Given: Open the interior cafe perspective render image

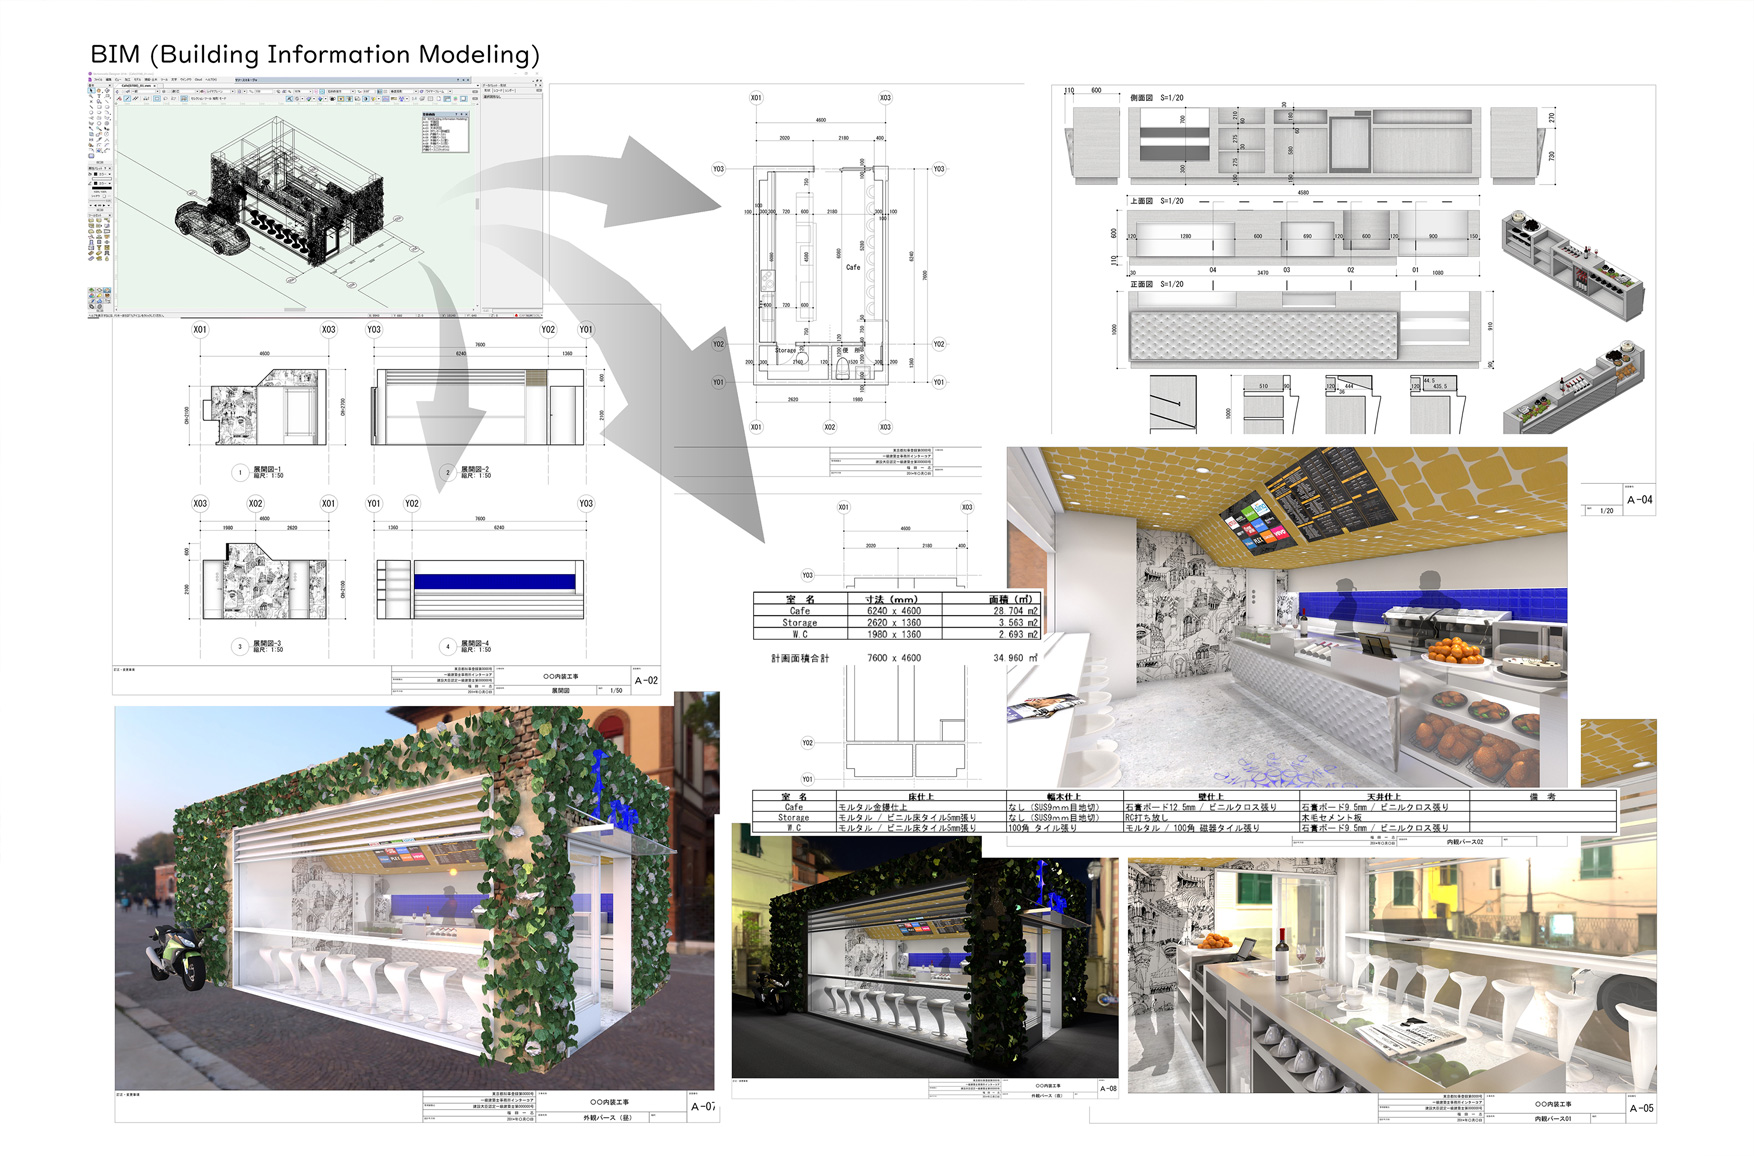Looking at the screenshot, I should pyautogui.click(x=1286, y=617).
